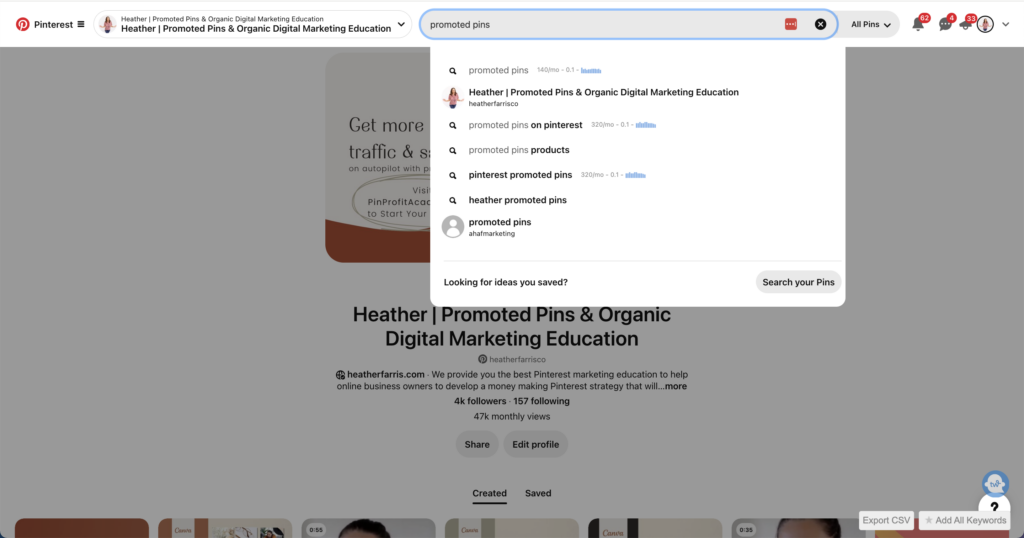Open the help question mark button
This screenshot has width=1024, height=538.
(994, 507)
